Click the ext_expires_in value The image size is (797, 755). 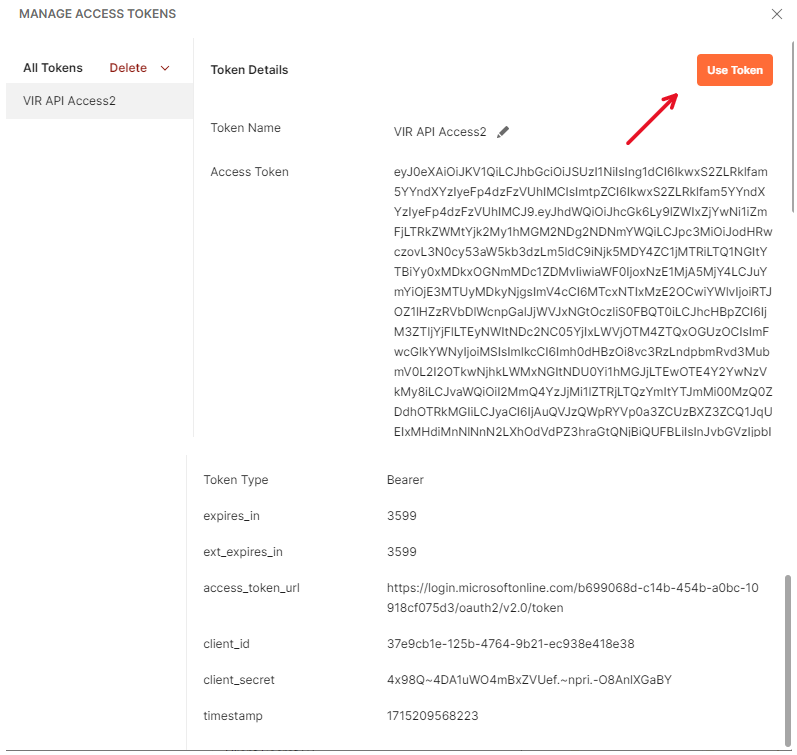coord(402,552)
